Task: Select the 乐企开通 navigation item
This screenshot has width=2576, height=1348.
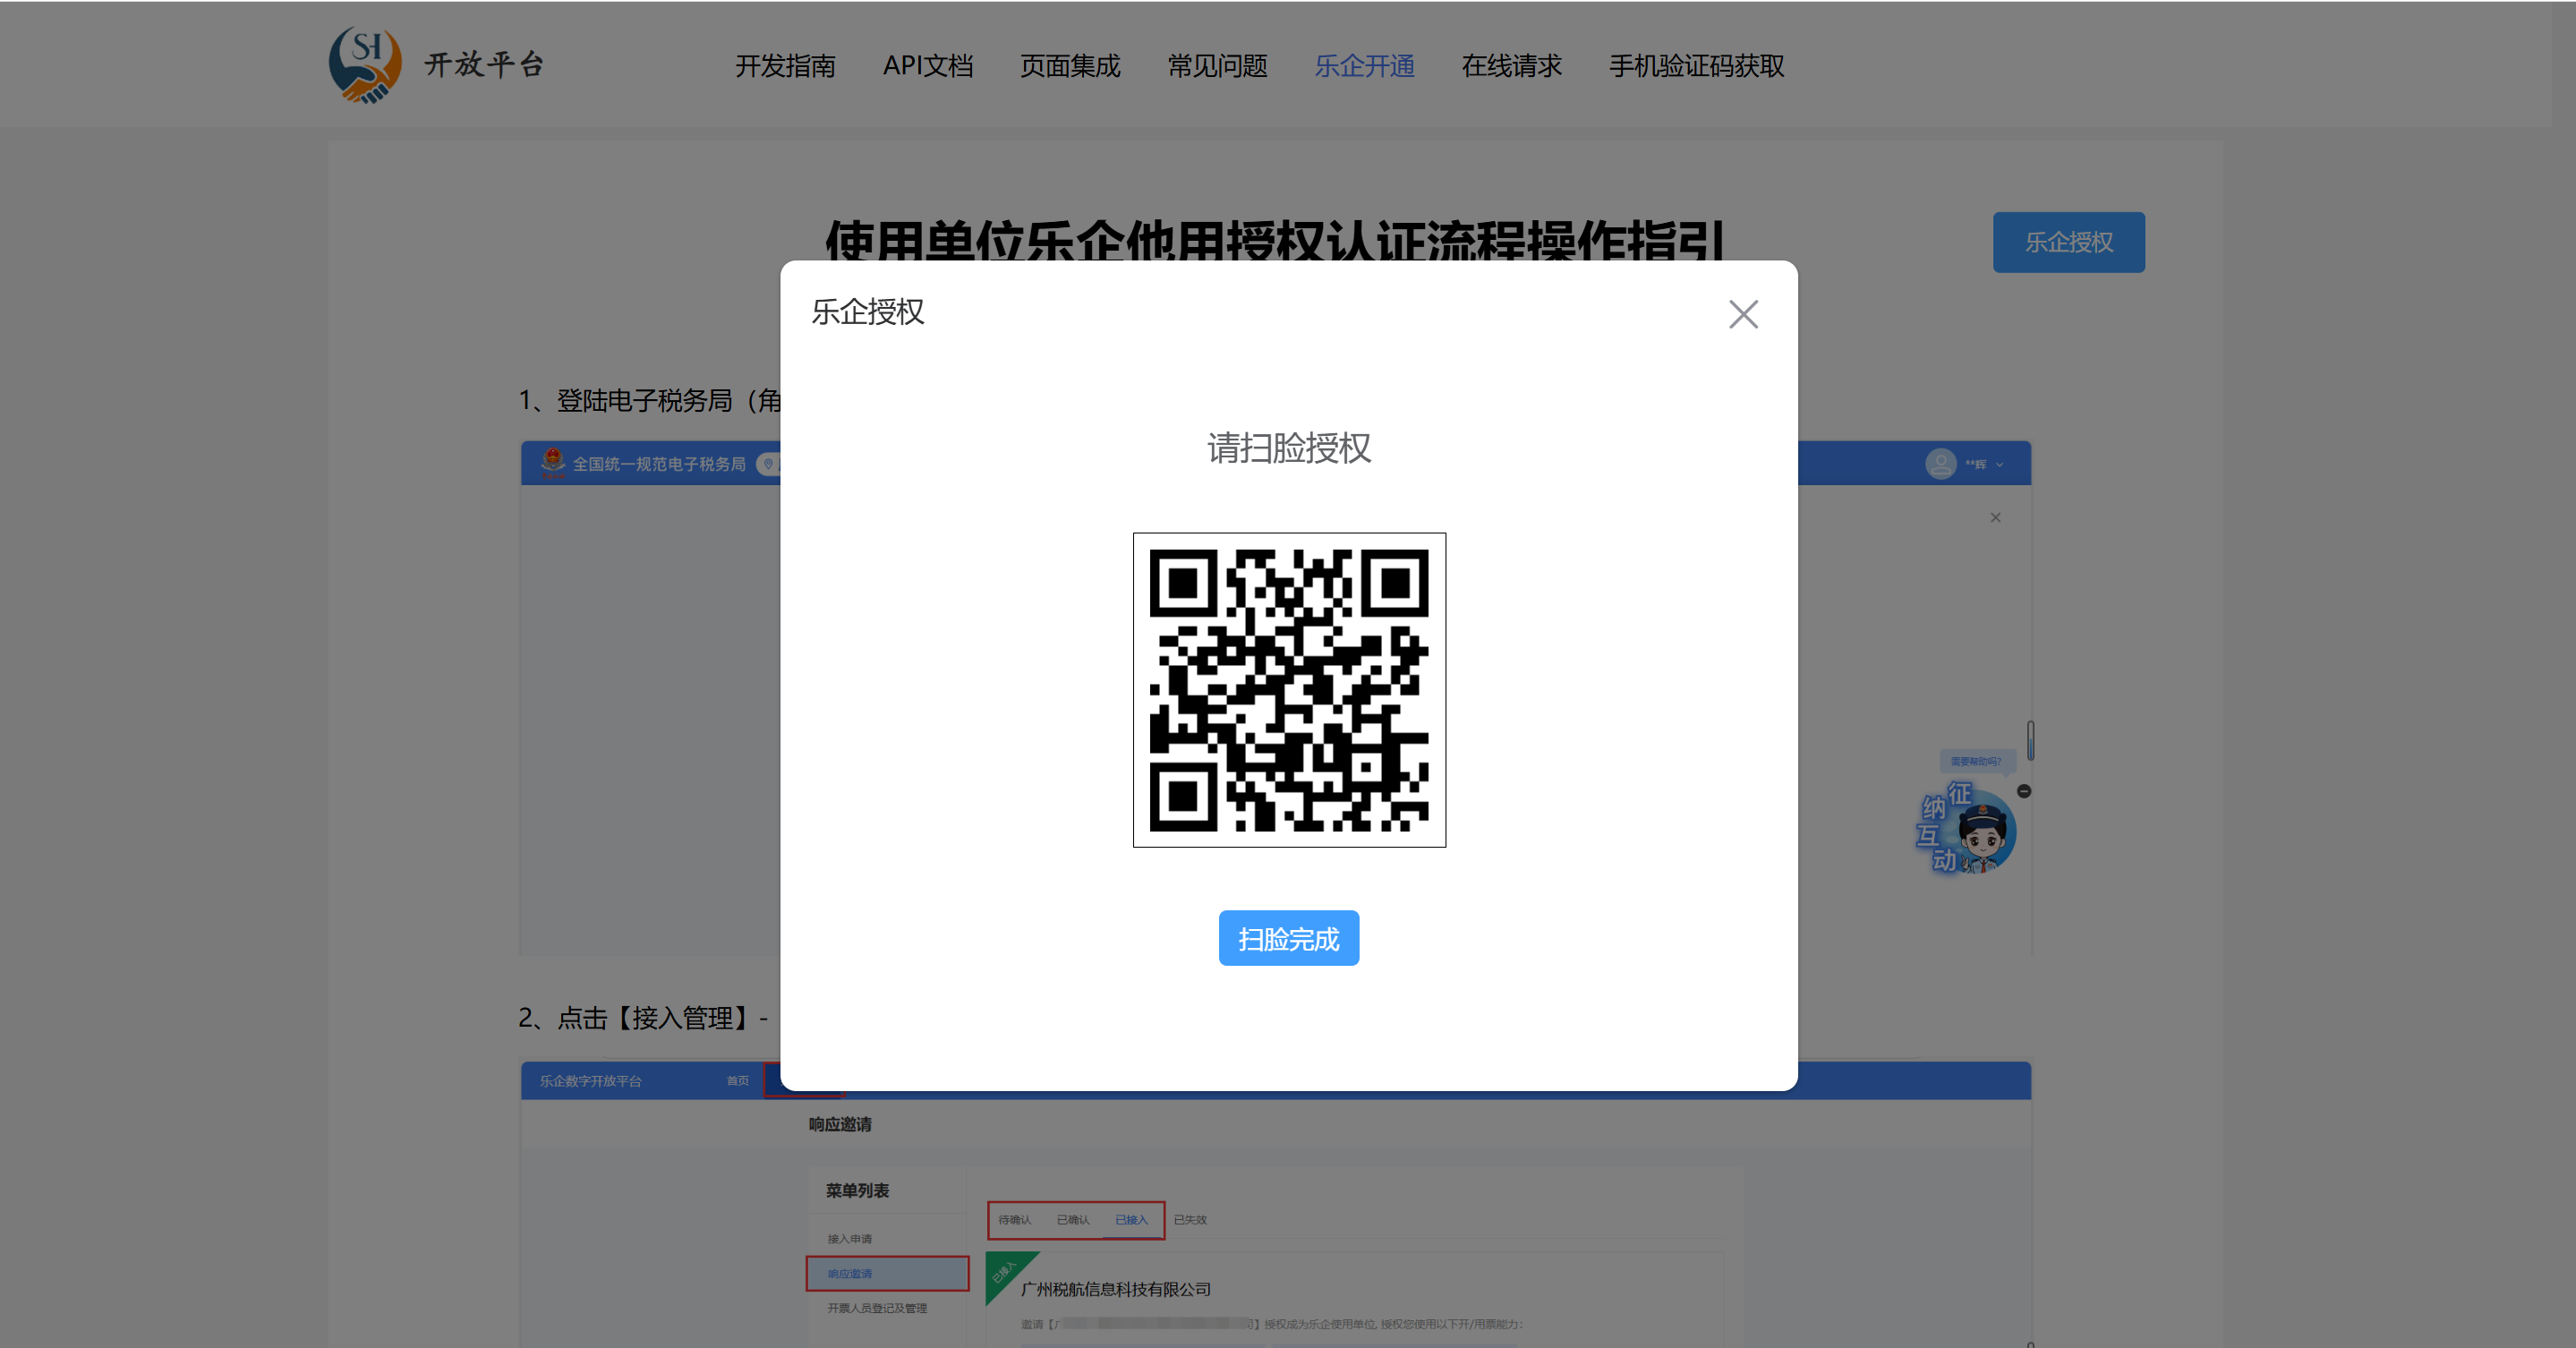Action: 1364,66
